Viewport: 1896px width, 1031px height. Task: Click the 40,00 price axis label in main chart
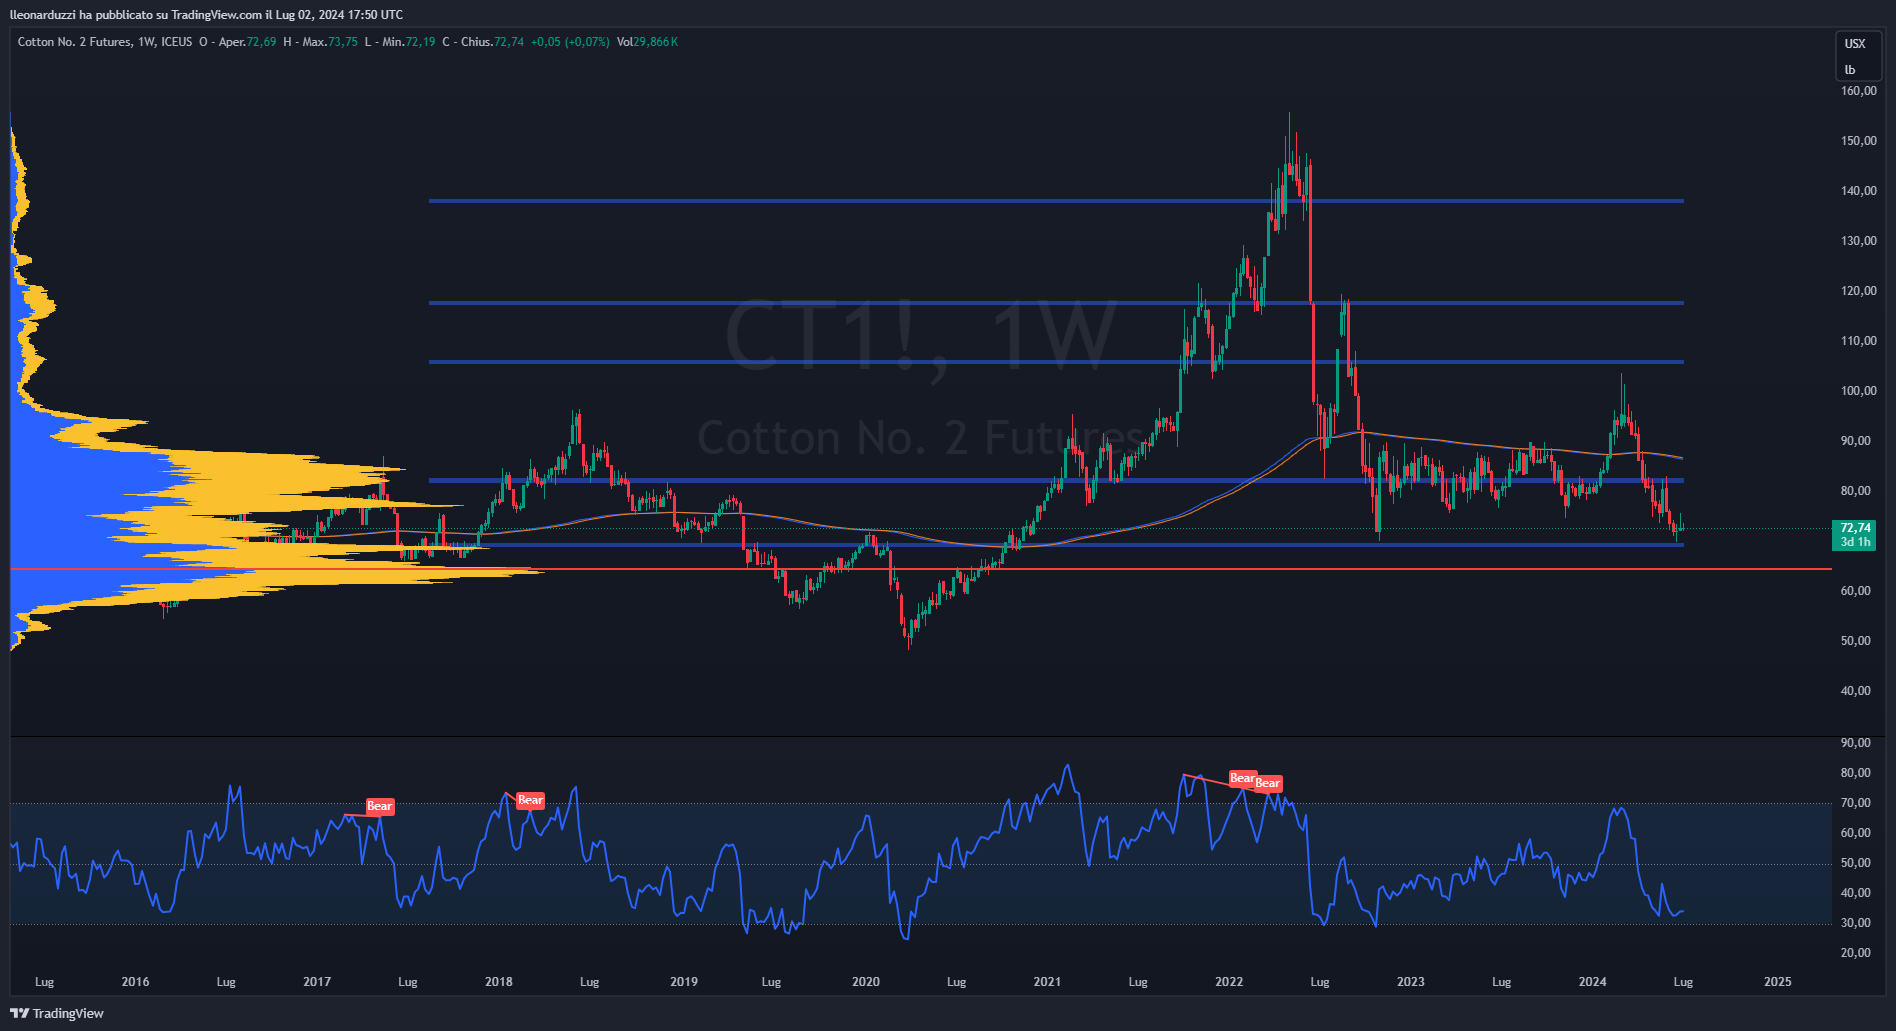pyautogui.click(x=1856, y=691)
